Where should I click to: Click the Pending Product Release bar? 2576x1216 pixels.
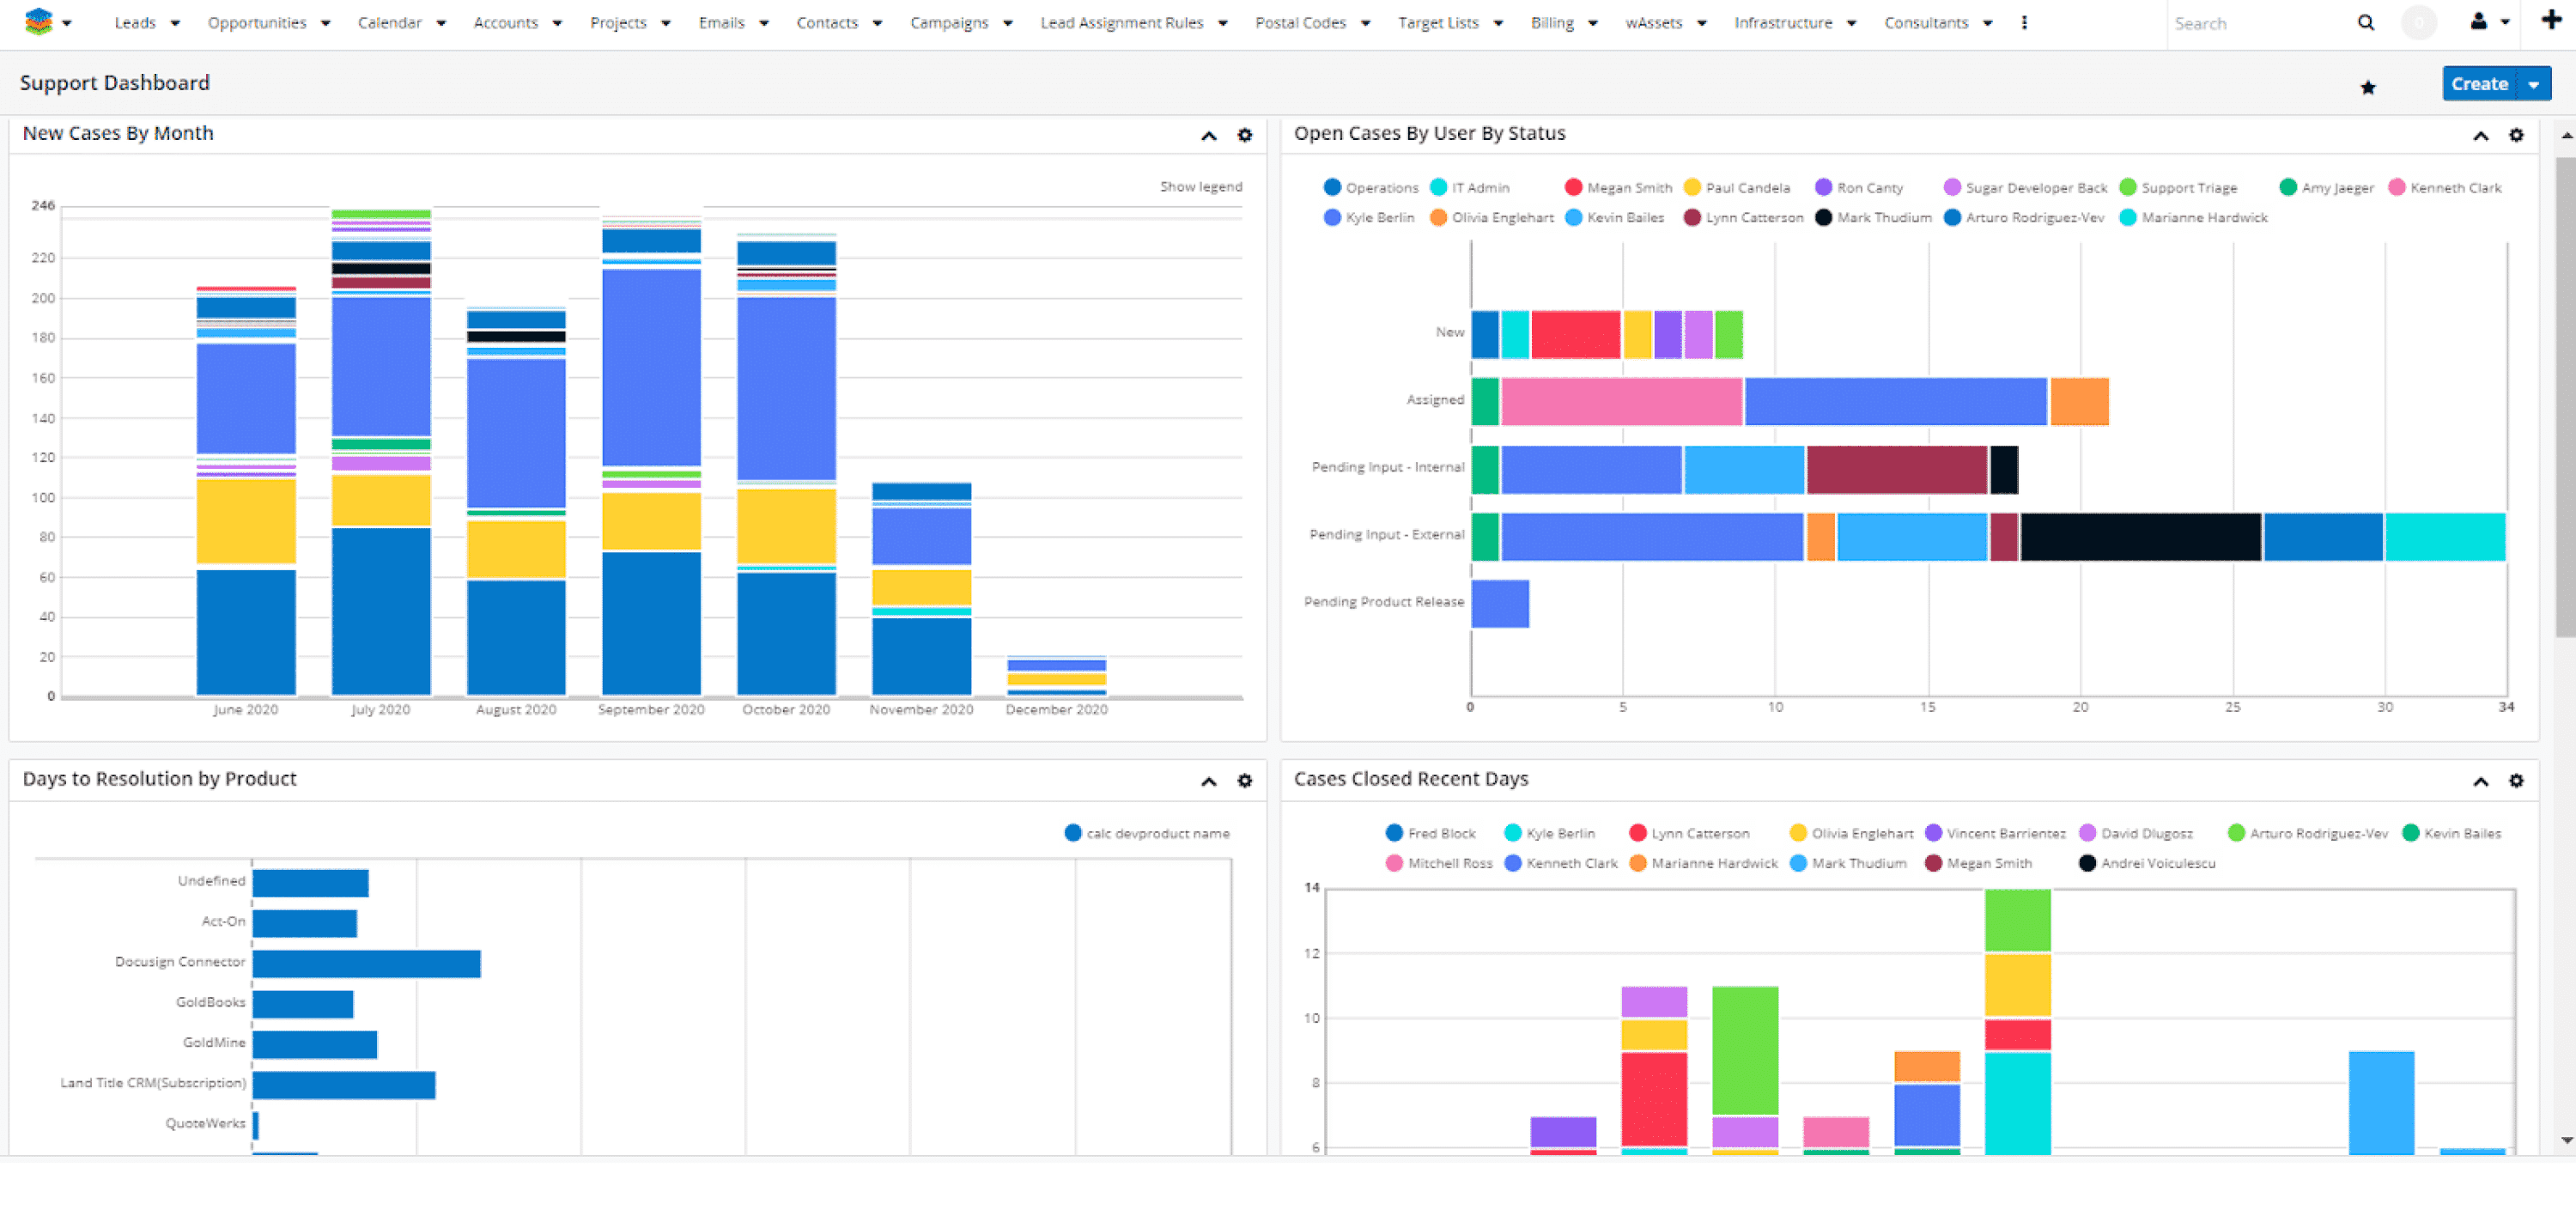coord(1500,604)
